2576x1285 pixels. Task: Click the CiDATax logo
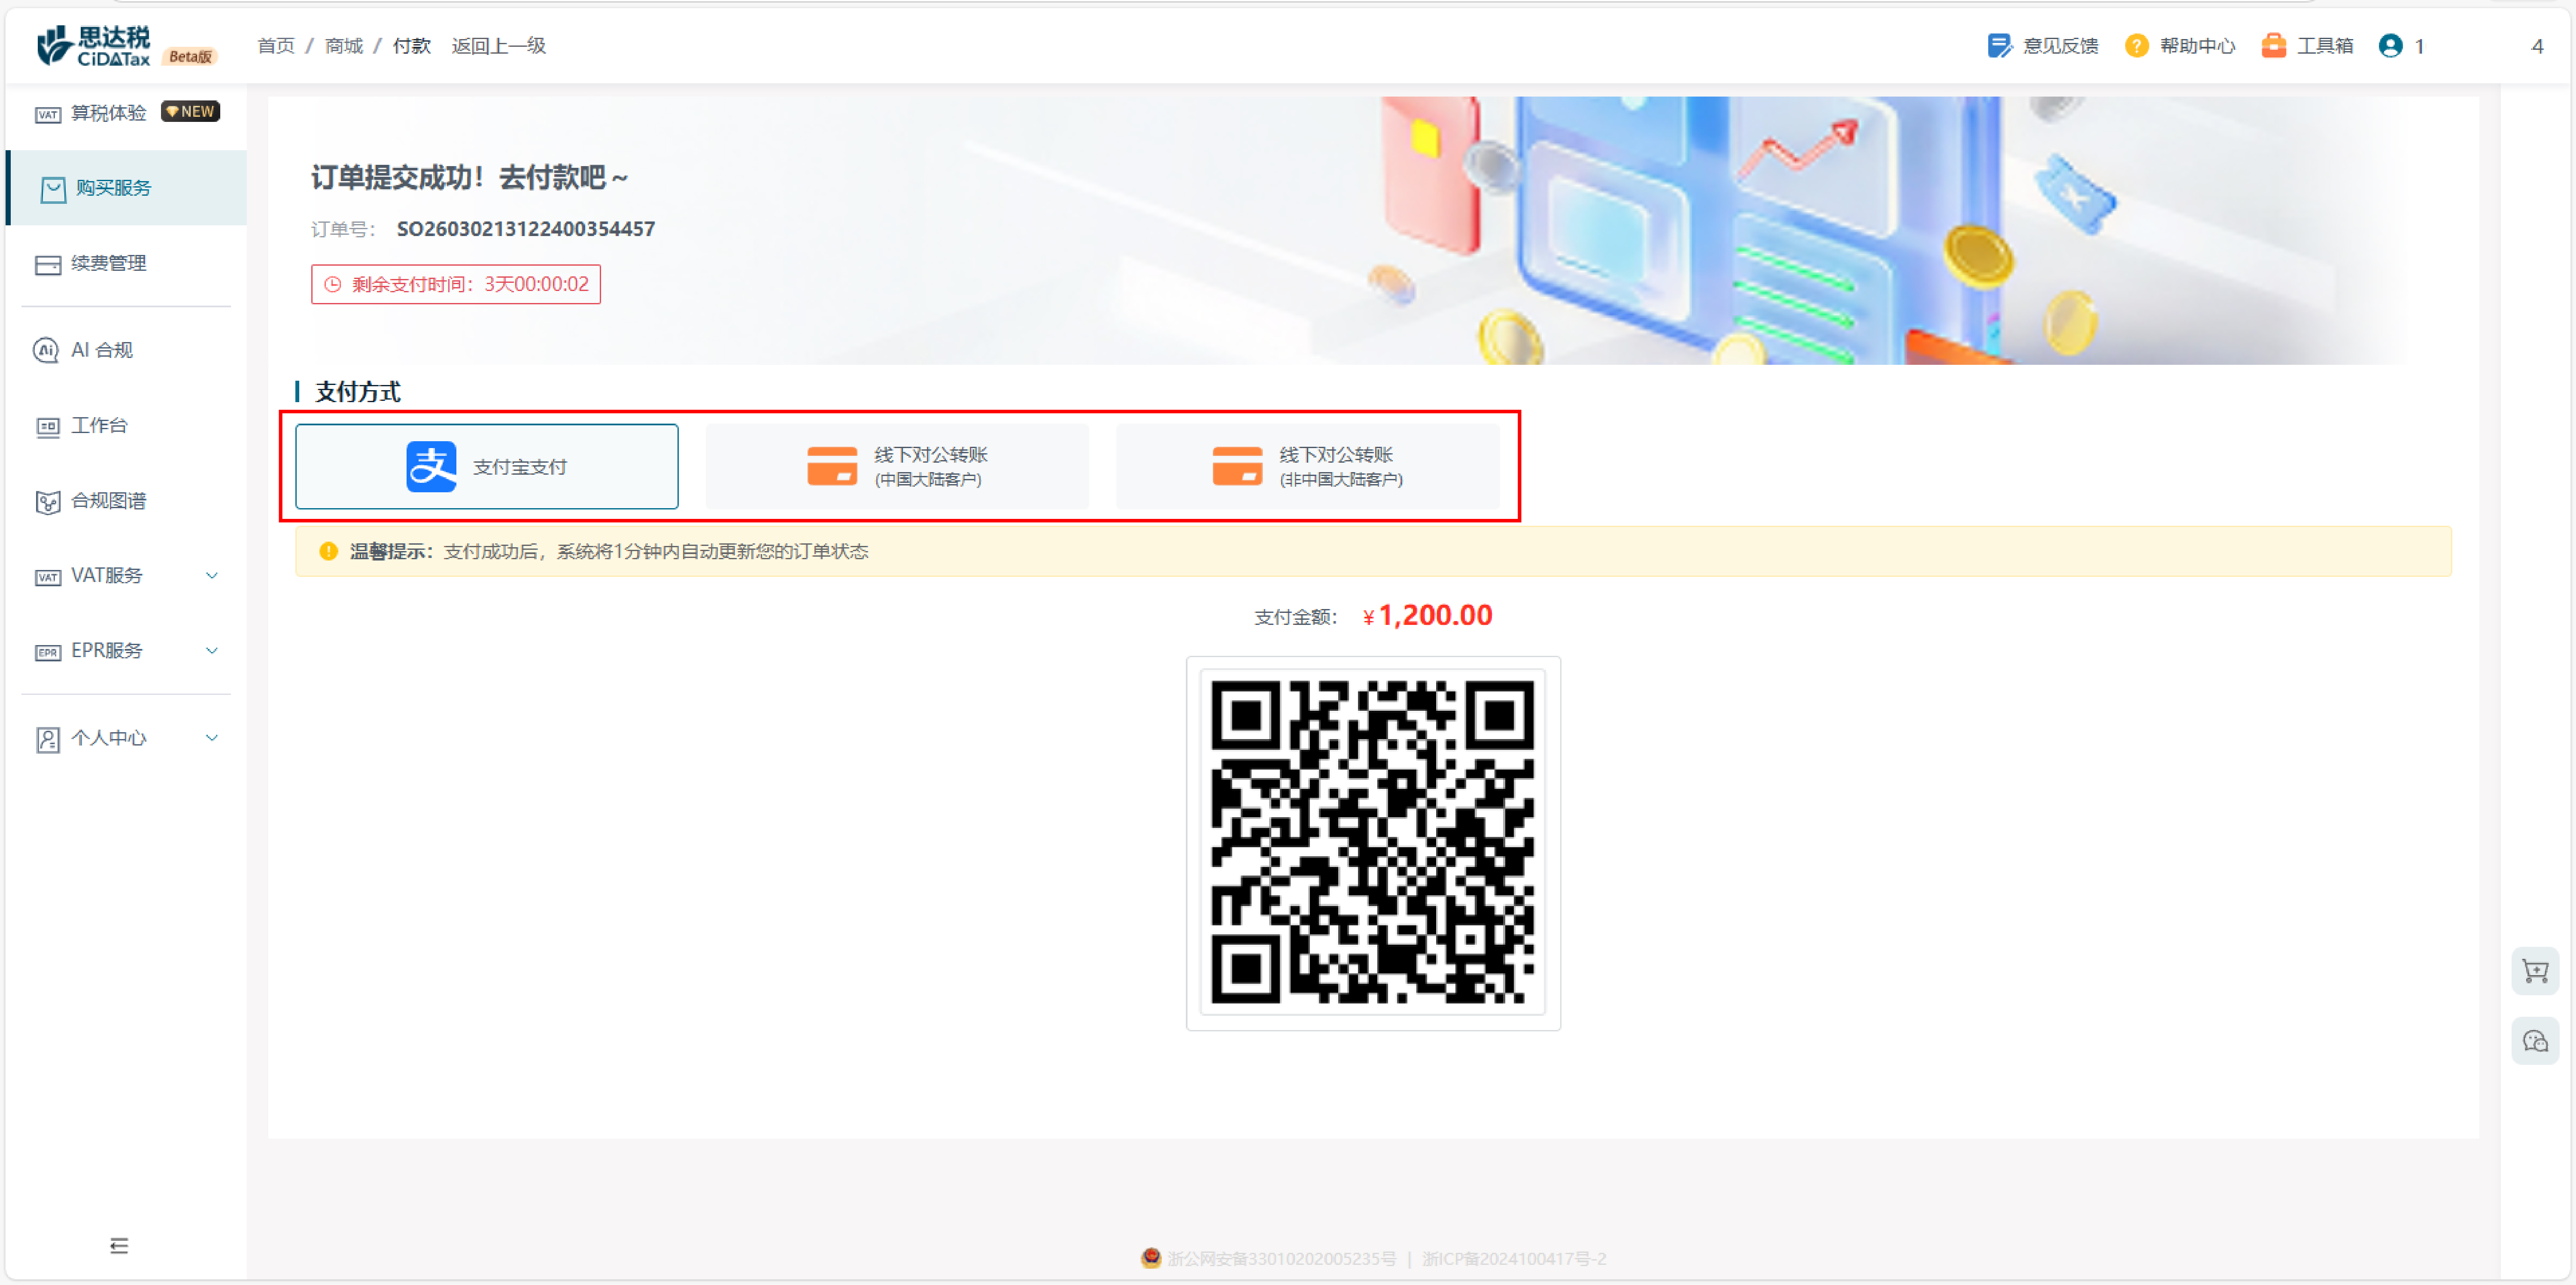pyautogui.click(x=94, y=46)
